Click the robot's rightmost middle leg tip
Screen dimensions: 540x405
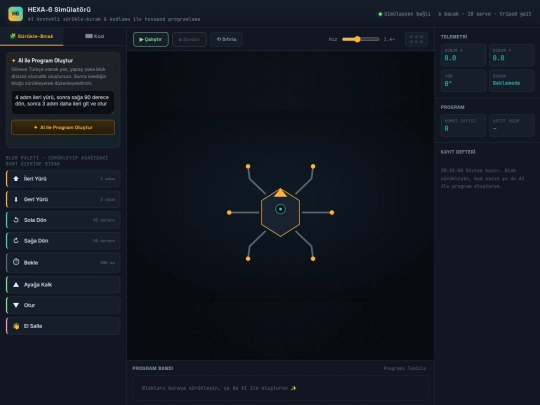click(332, 212)
